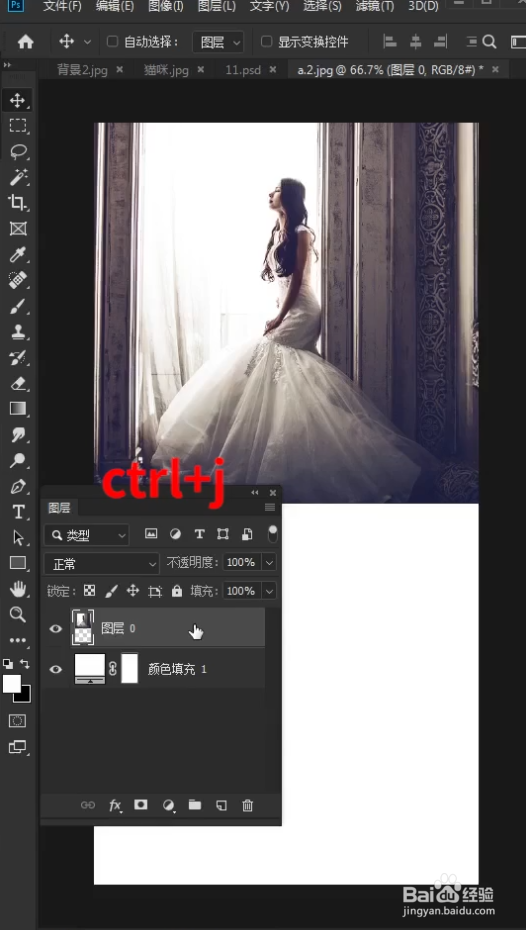Hide the 颜色填充 1 layer
The width and height of the screenshot is (526, 930).
56,669
